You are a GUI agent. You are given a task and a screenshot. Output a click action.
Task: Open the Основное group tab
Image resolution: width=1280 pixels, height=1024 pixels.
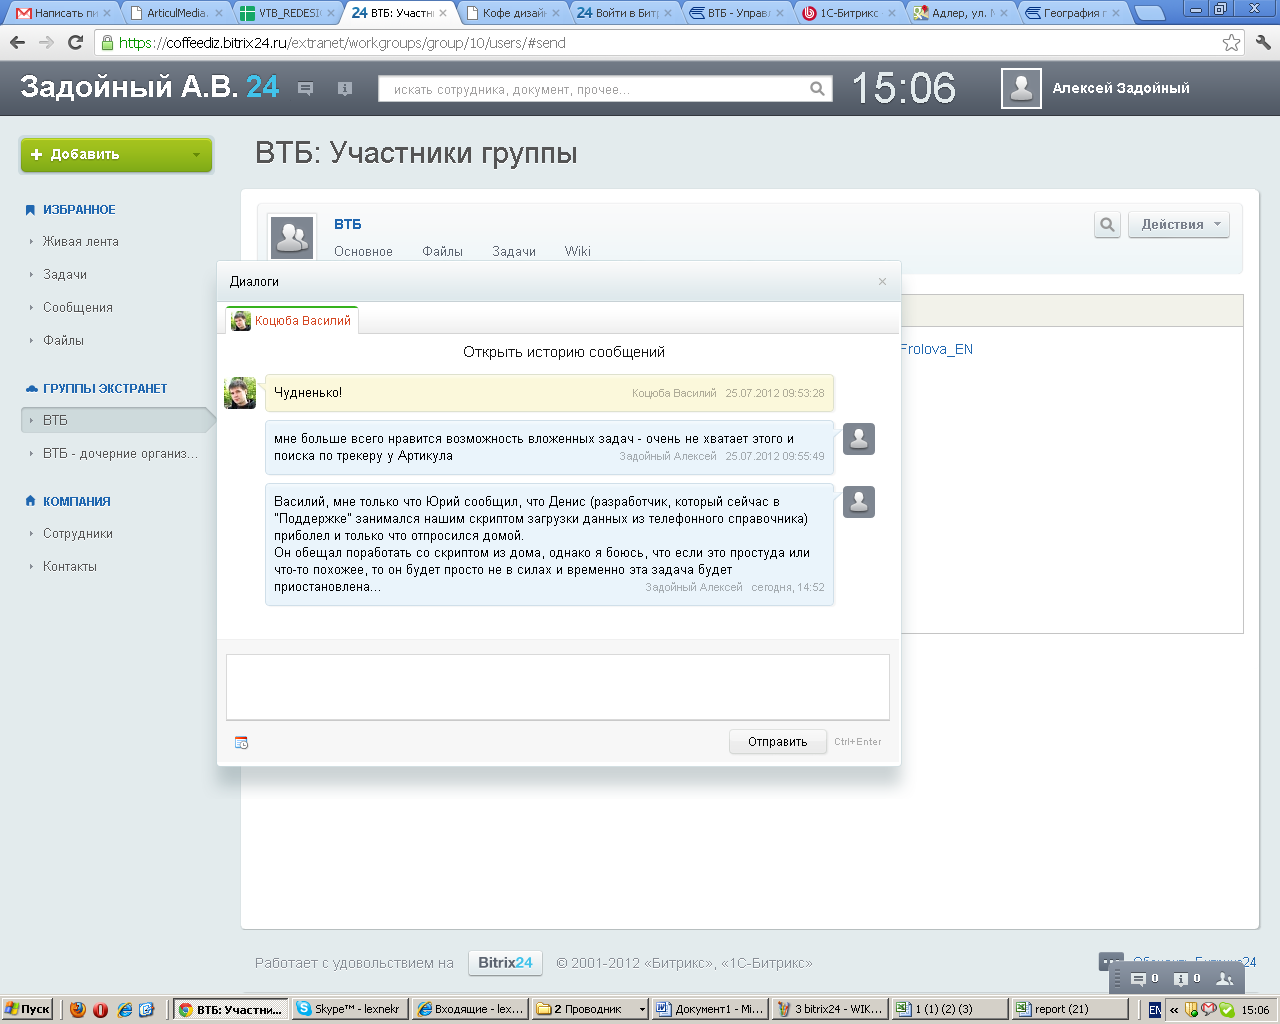(363, 252)
